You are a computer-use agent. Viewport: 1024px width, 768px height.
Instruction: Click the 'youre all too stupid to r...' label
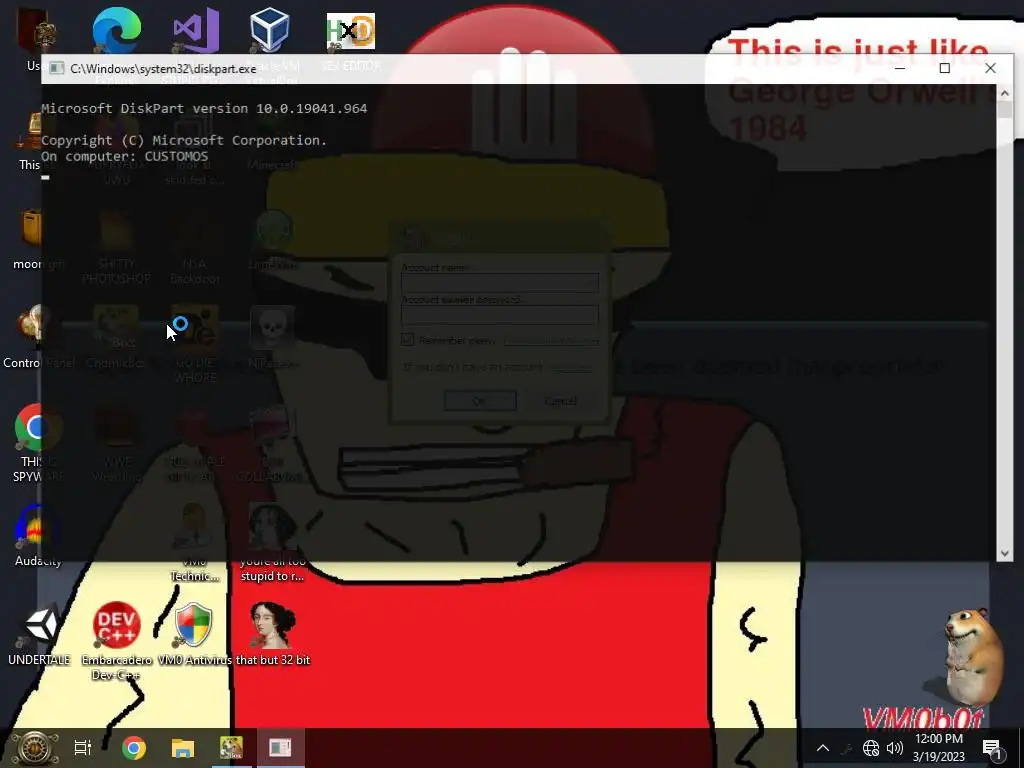272,568
